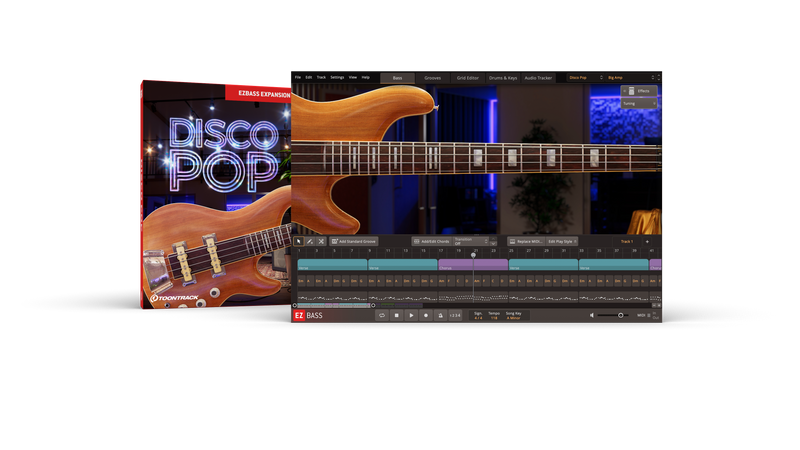Select the Track 1 tab

coord(627,241)
